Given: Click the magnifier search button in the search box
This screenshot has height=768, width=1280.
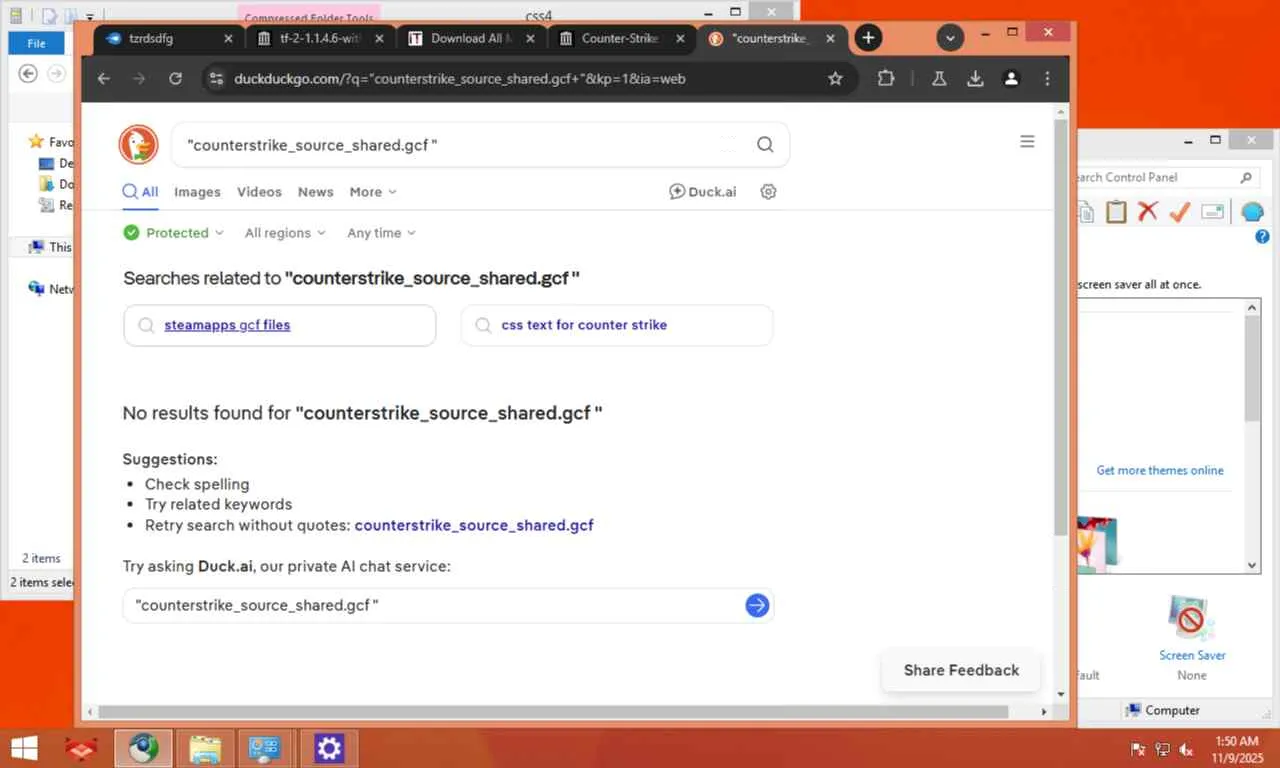Looking at the screenshot, I should point(765,145).
